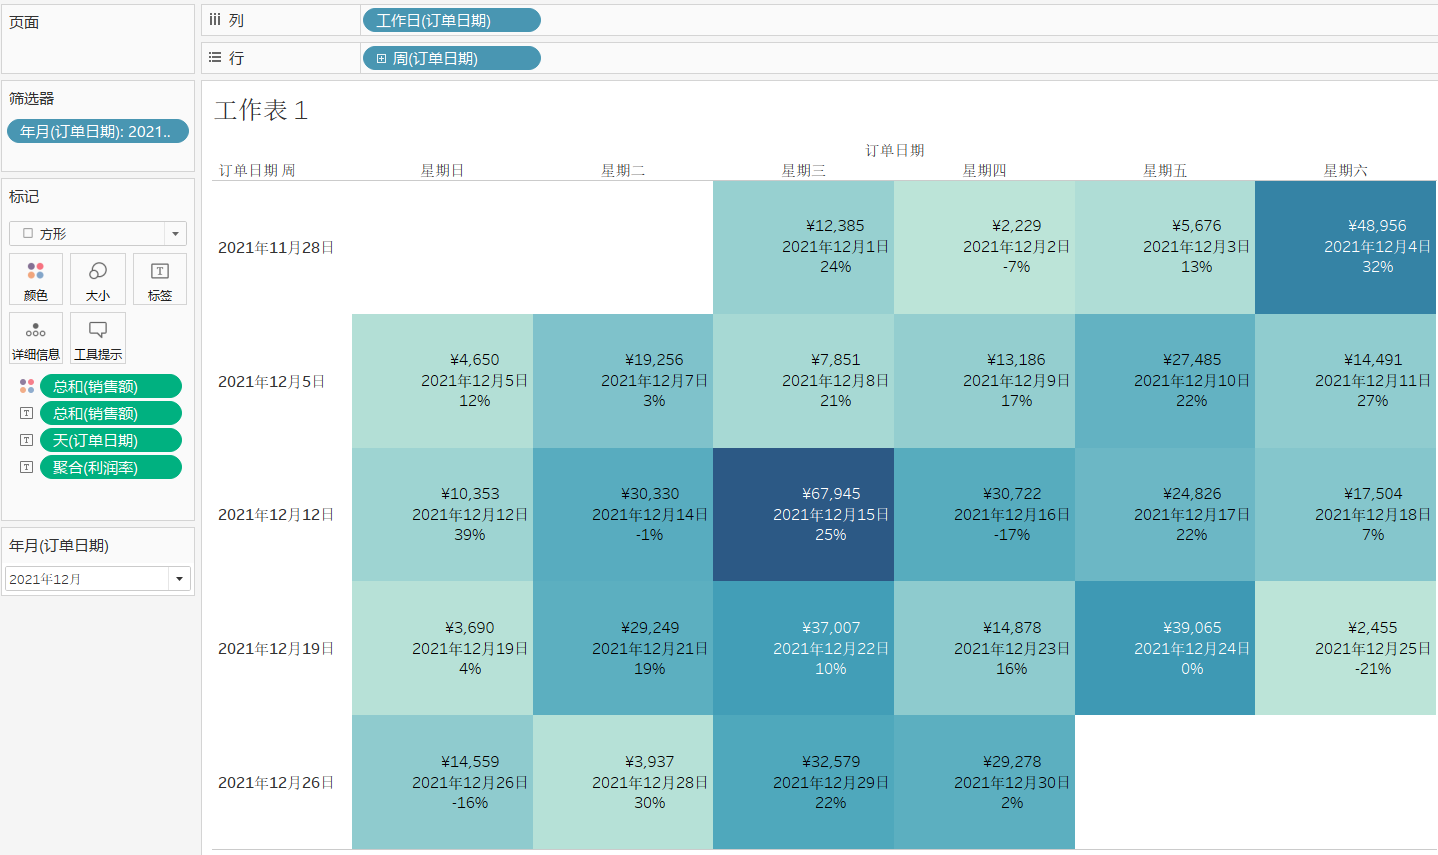Select the 天(订单日期) marks pill

click(111, 440)
